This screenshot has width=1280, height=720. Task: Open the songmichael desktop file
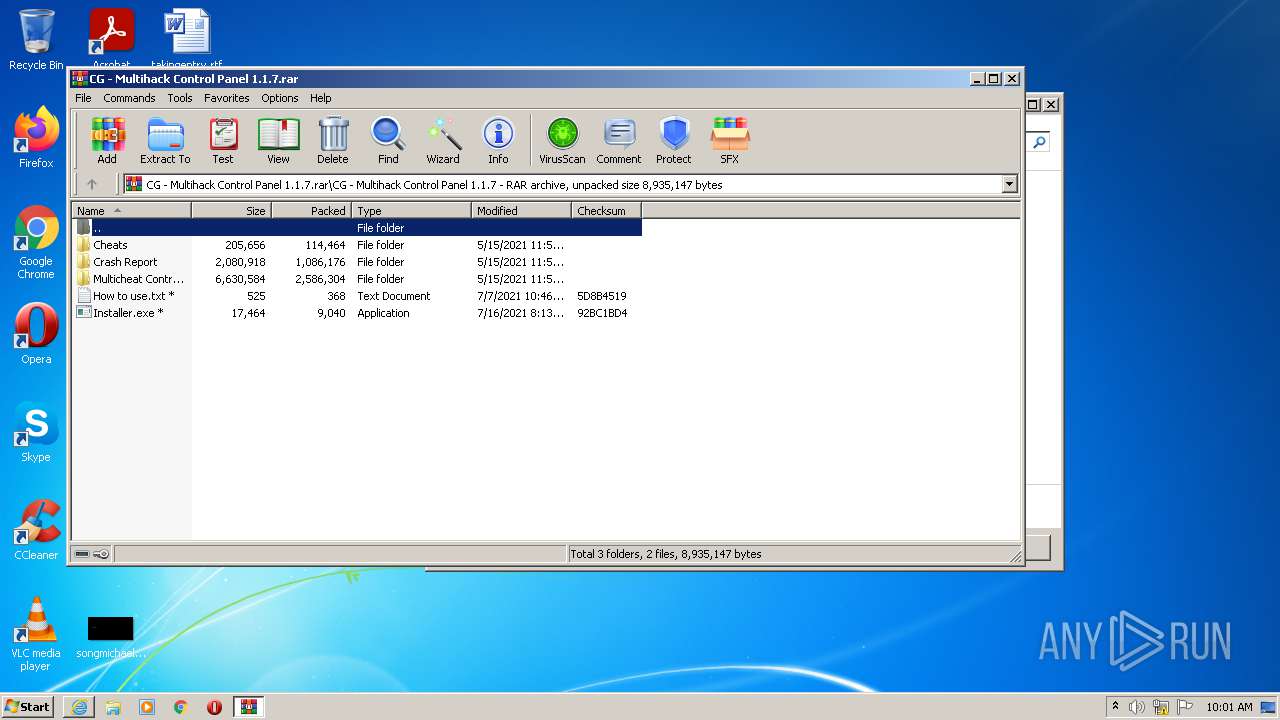[111, 637]
